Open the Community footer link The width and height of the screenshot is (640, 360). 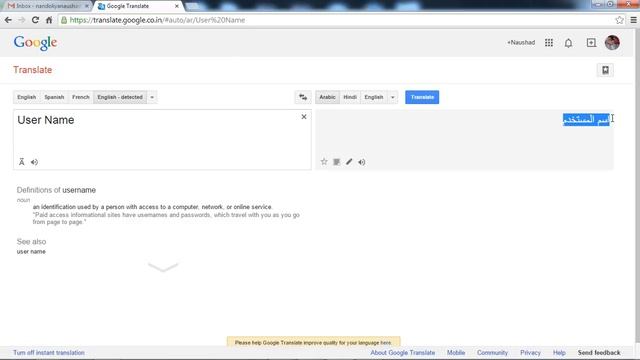pos(492,353)
